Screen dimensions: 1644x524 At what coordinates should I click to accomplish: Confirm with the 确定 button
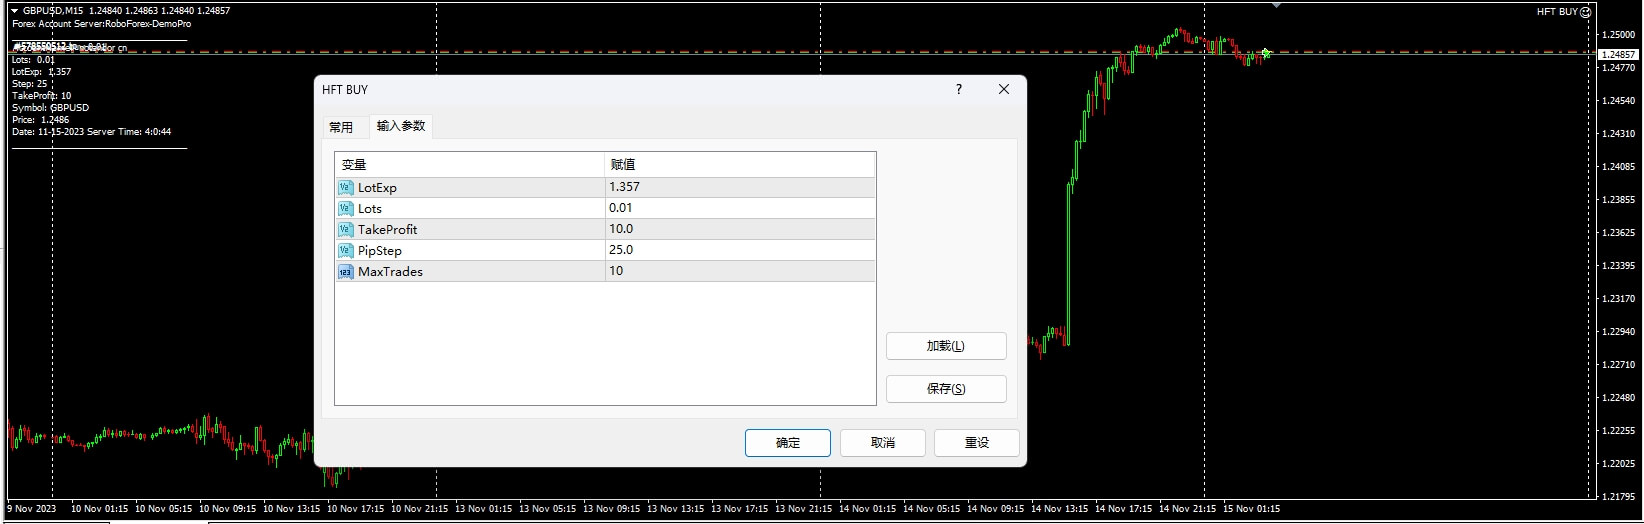(x=788, y=443)
